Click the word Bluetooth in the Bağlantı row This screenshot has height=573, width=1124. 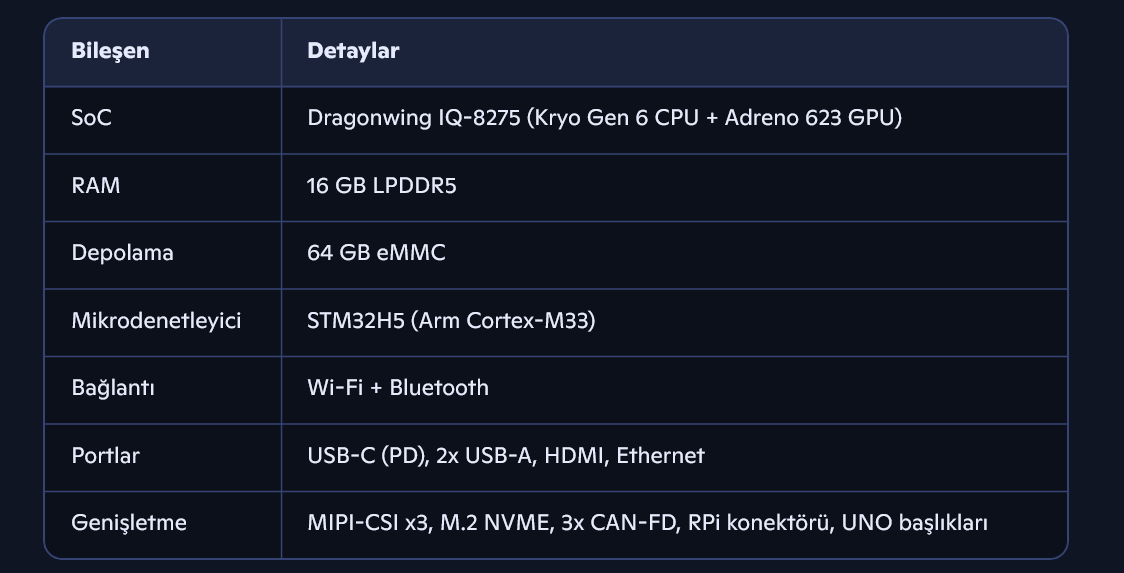(439, 388)
